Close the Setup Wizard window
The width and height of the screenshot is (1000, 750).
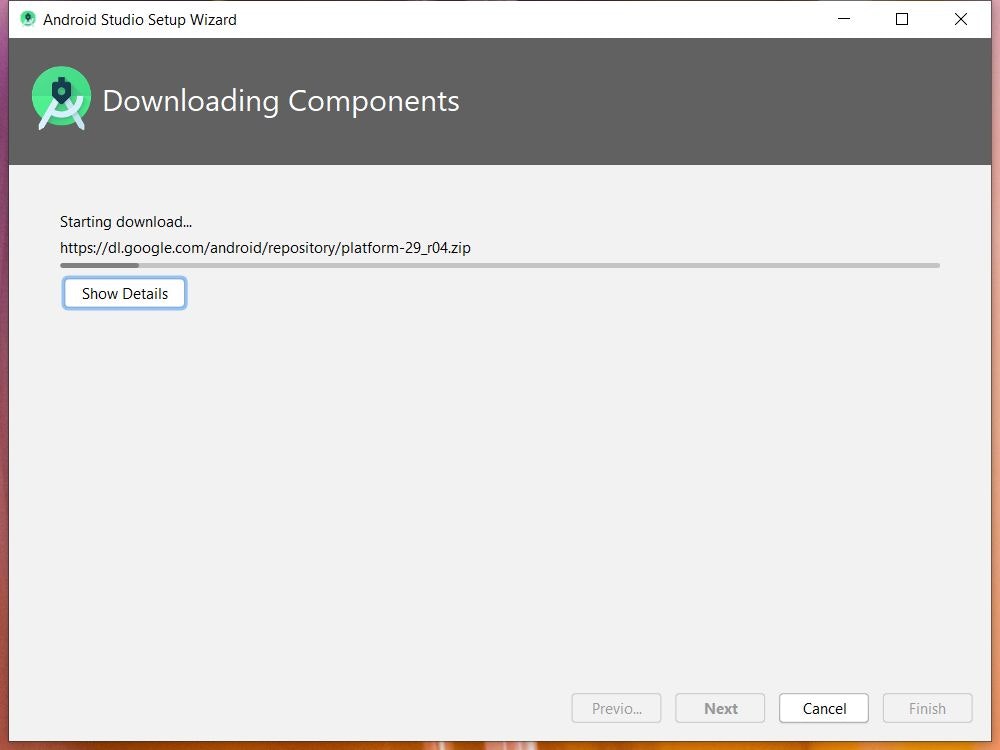coord(960,19)
